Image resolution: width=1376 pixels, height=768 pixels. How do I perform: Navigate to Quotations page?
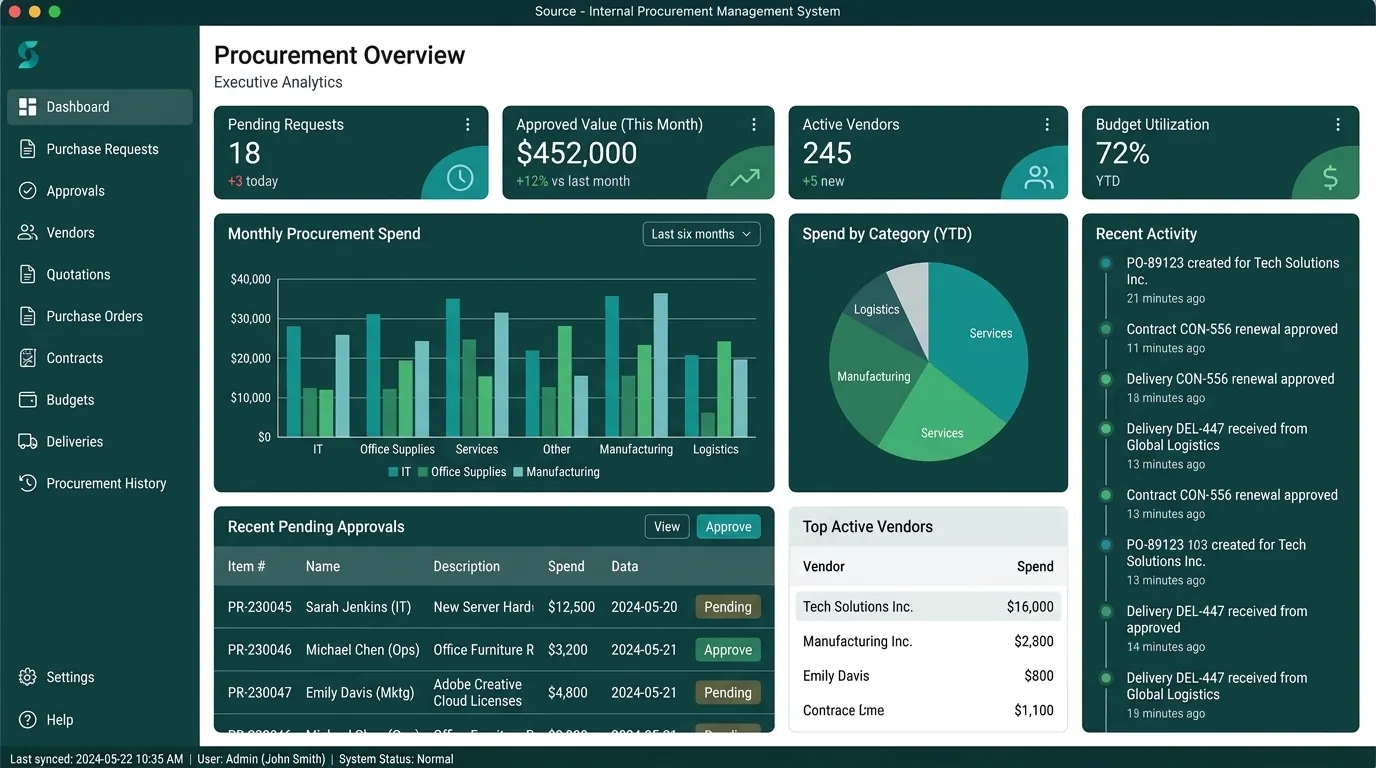click(100, 274)
